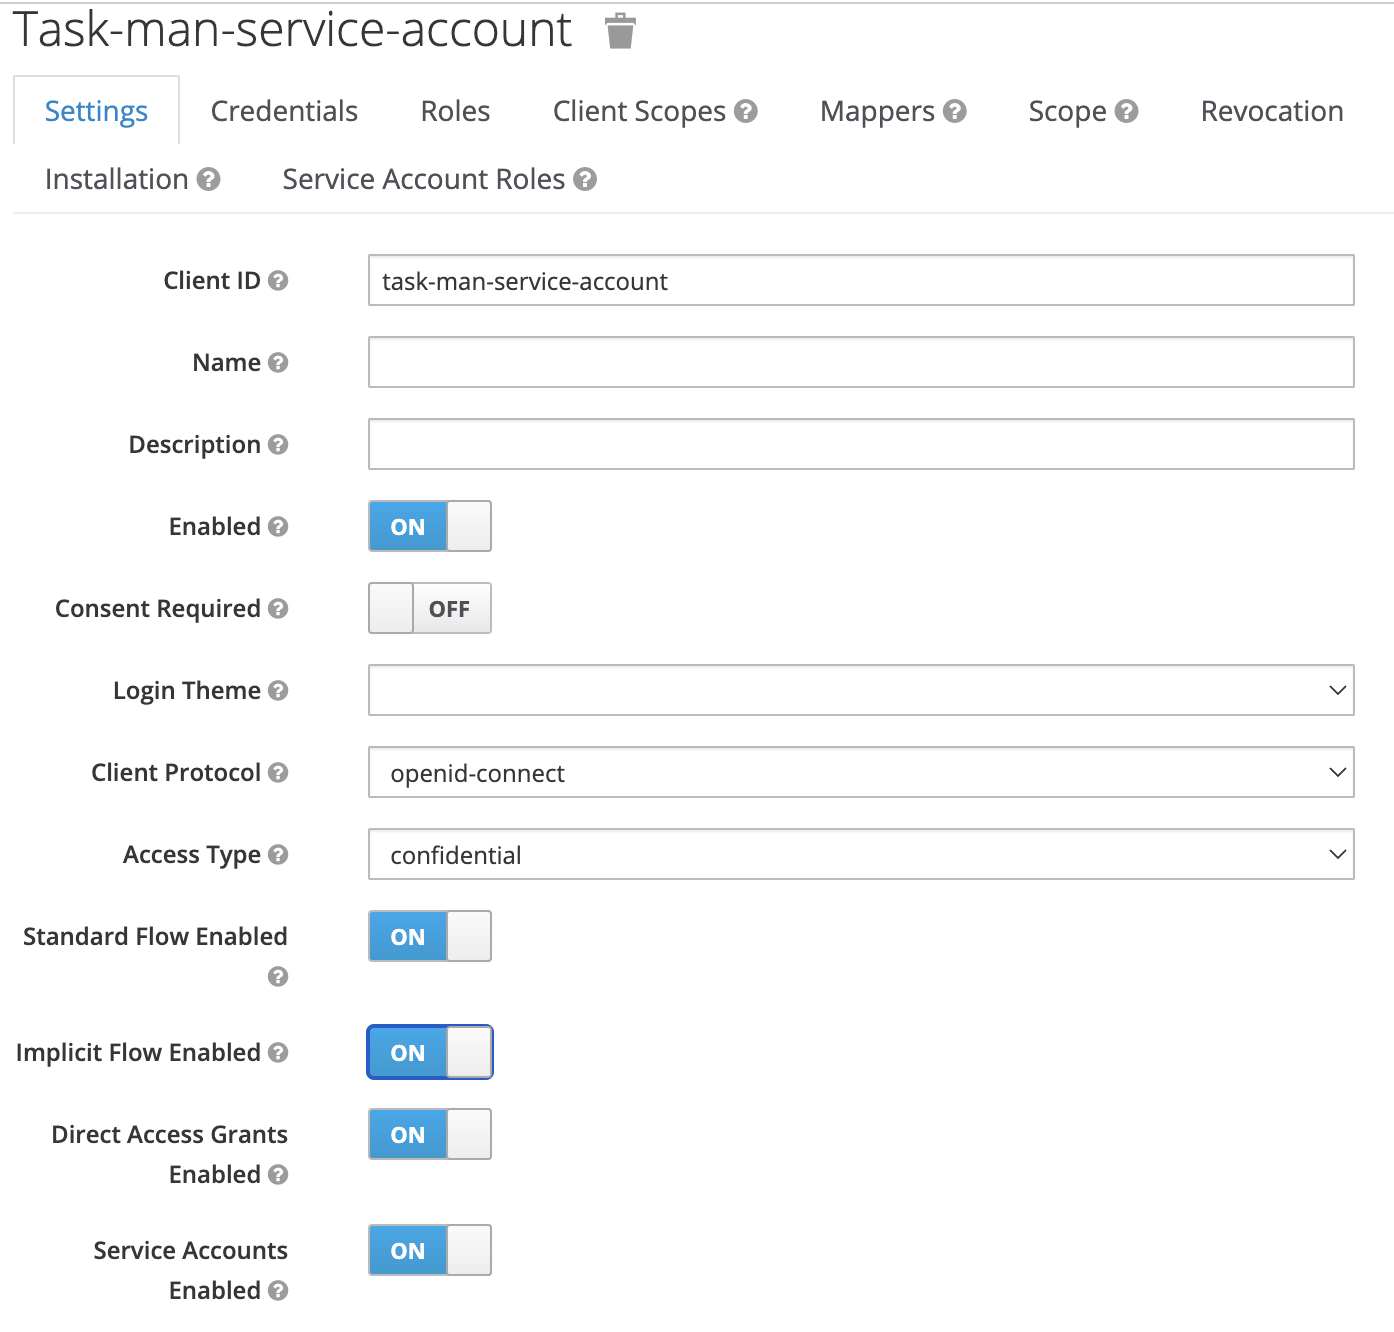This screenshot has height=1332, width=1394.
Task: Click help icon beside Client Scopes tab
Action: 745,111
